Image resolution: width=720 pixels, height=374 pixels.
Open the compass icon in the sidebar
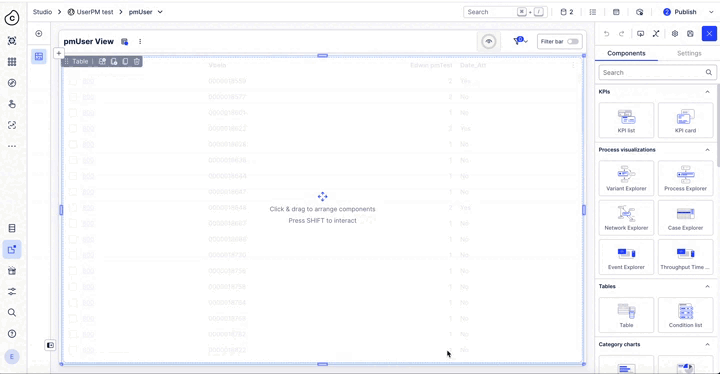click(12, 83)
